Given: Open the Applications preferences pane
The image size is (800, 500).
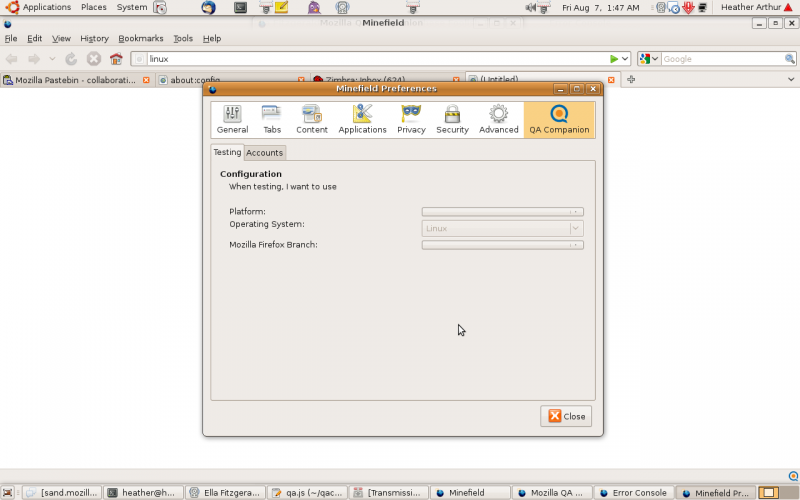Looking at the screenshot, I should (x=362, y=119).
